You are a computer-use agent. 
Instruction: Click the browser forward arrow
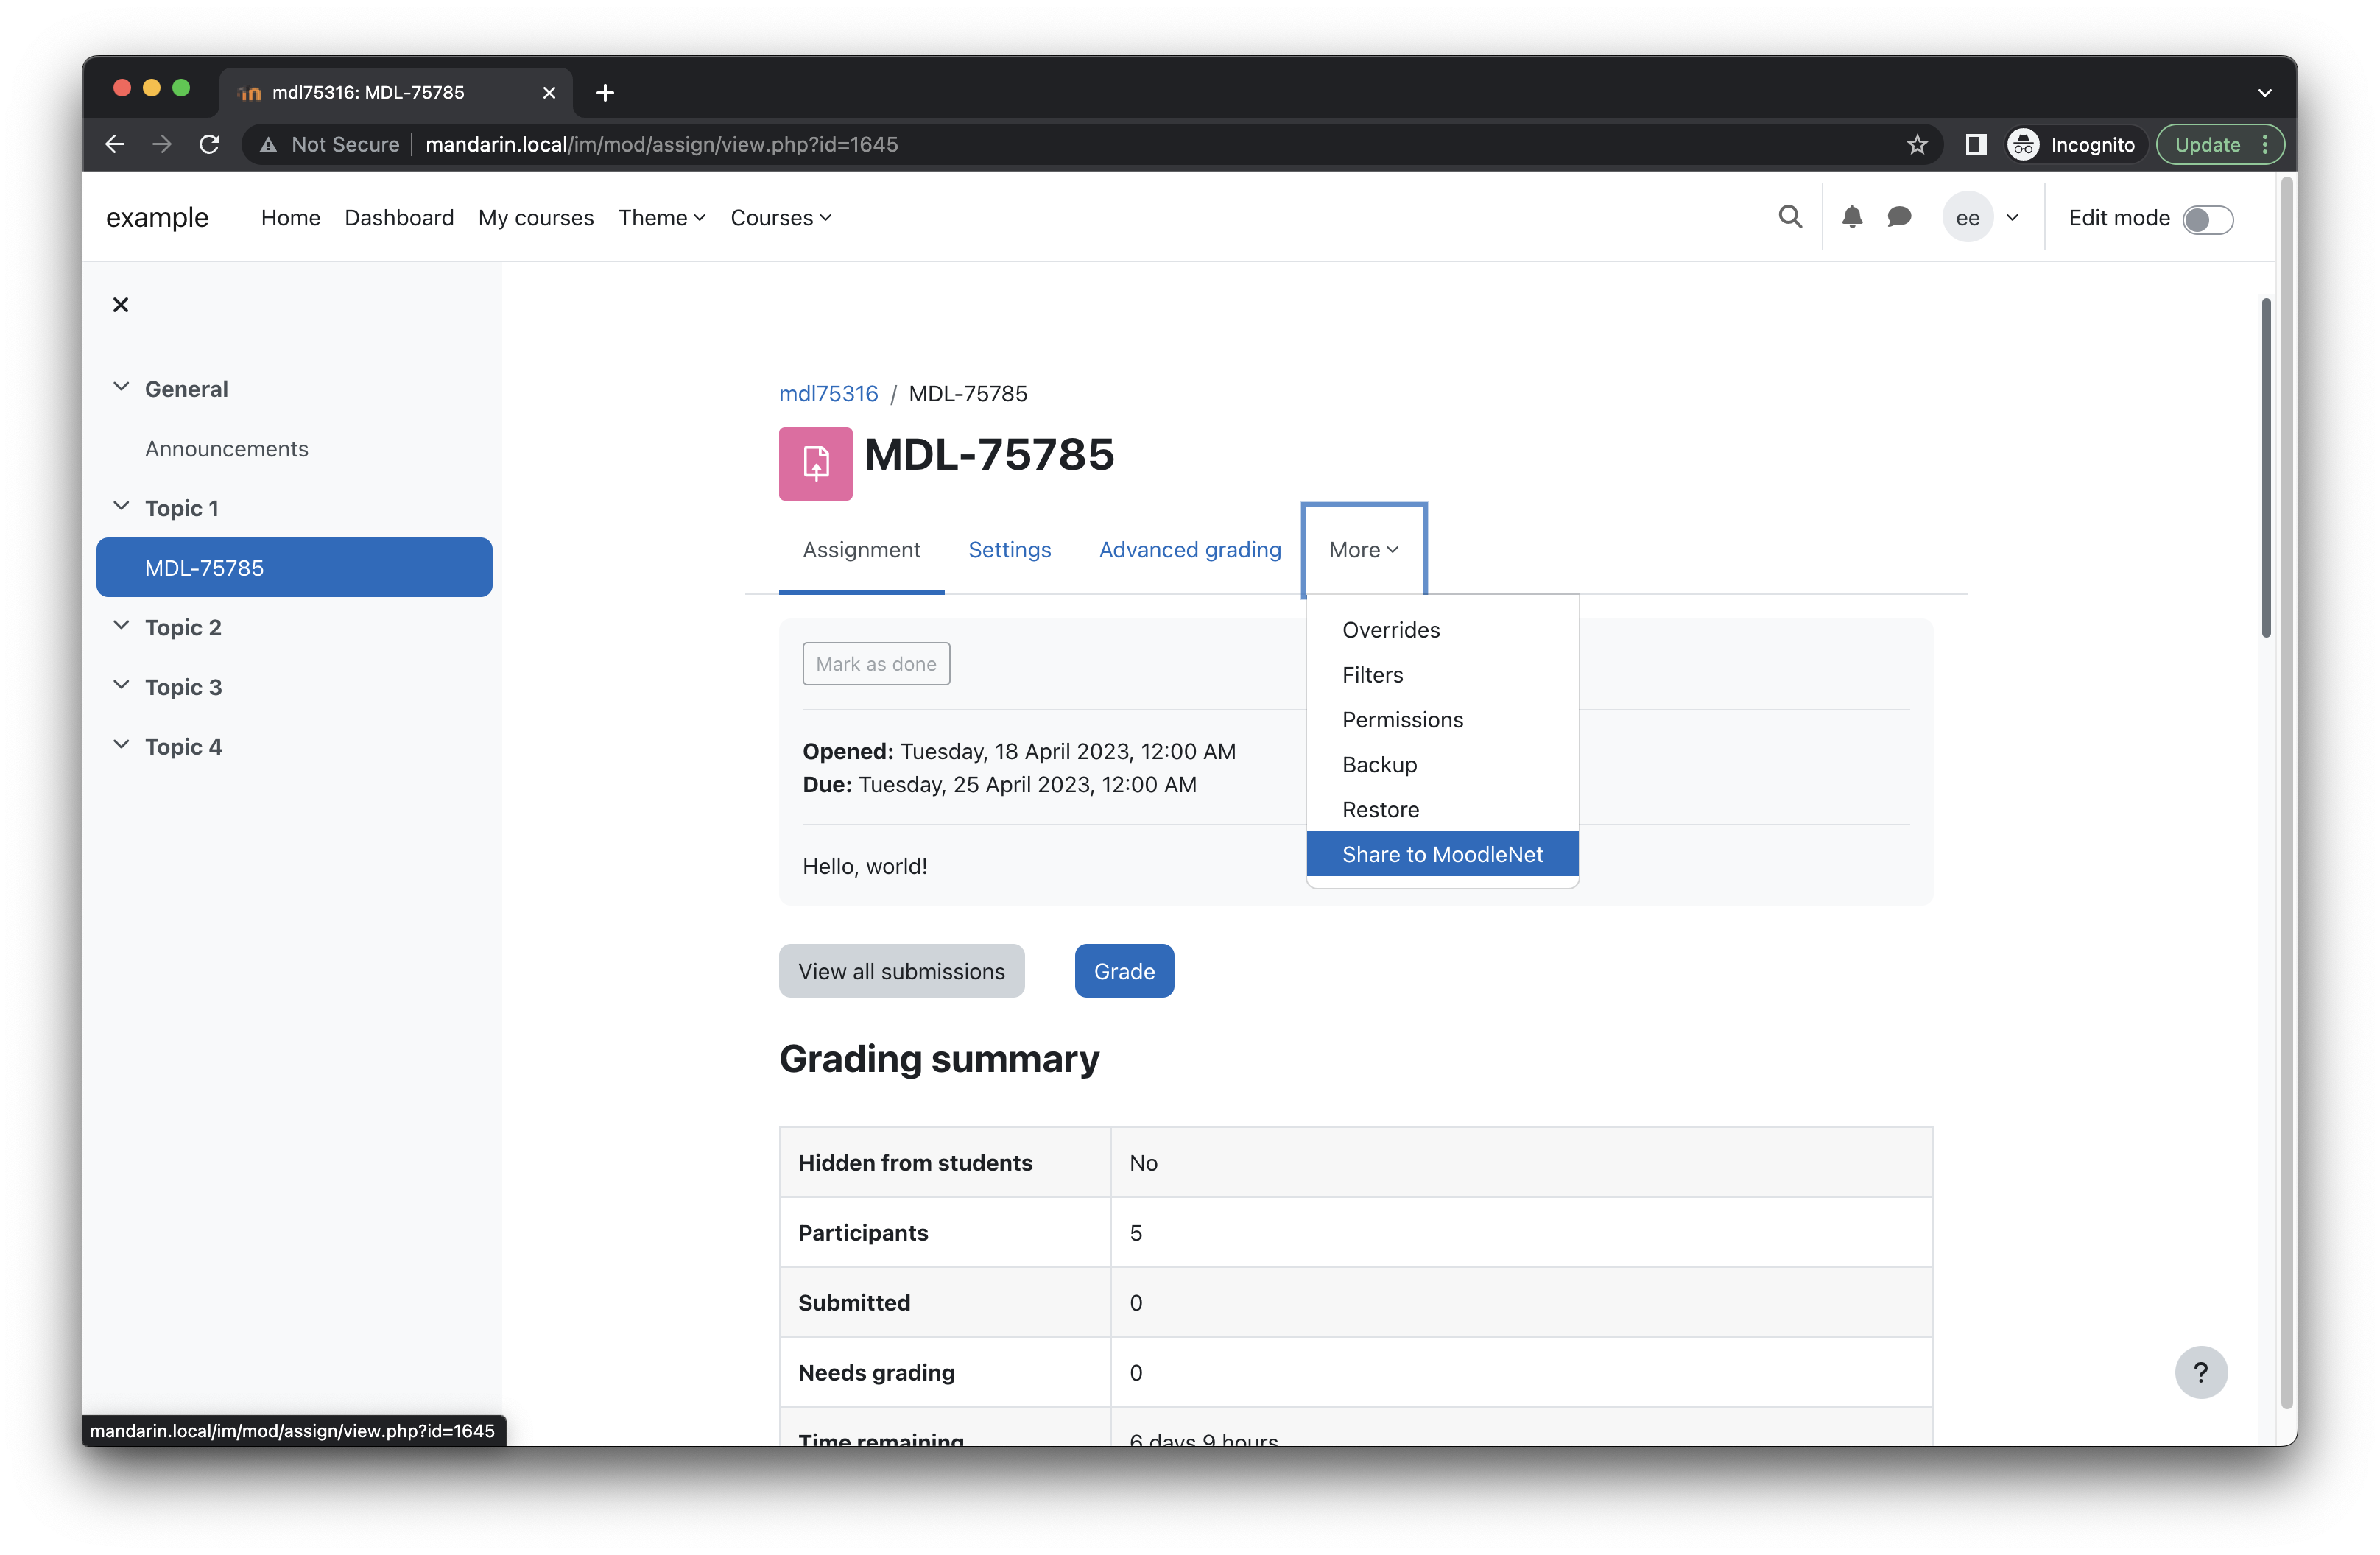(162, 144)
